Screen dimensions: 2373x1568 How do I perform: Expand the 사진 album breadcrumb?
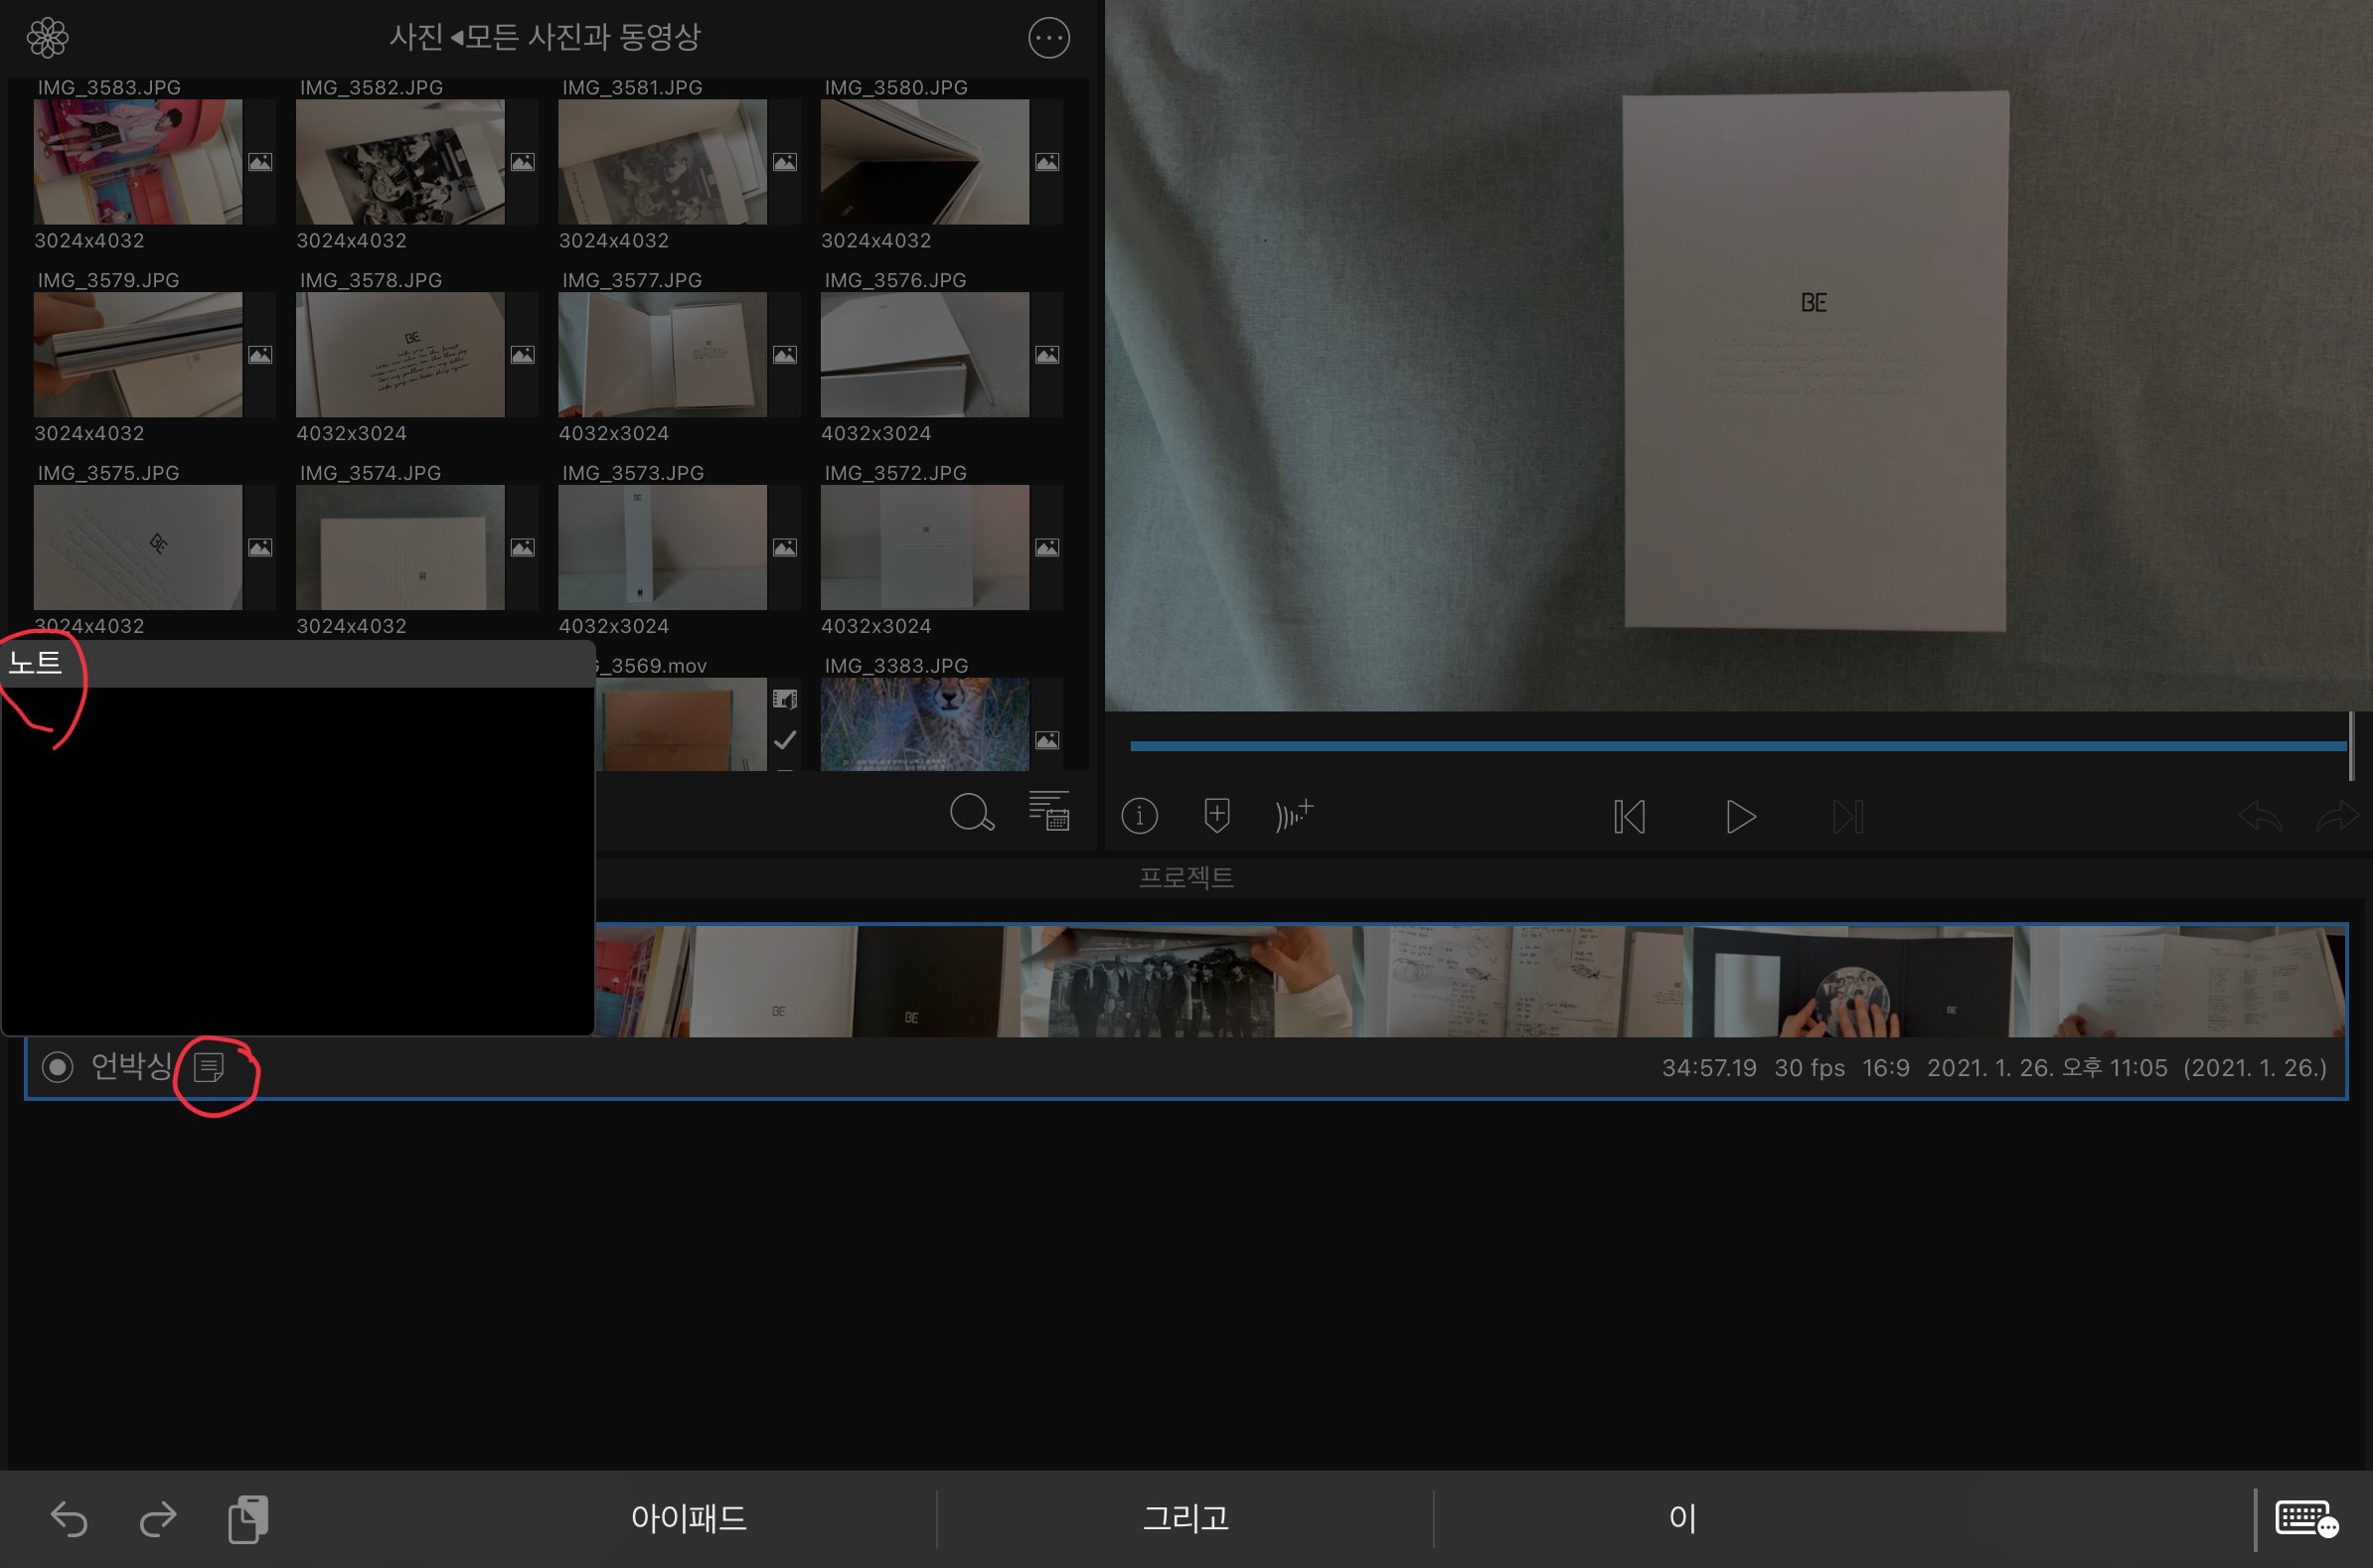pyautogui.click(x=417, y=38)
